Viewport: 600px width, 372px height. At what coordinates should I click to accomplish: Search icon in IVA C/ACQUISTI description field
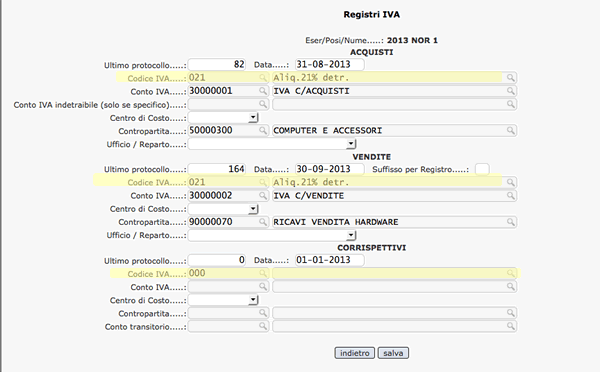point(510,91)
